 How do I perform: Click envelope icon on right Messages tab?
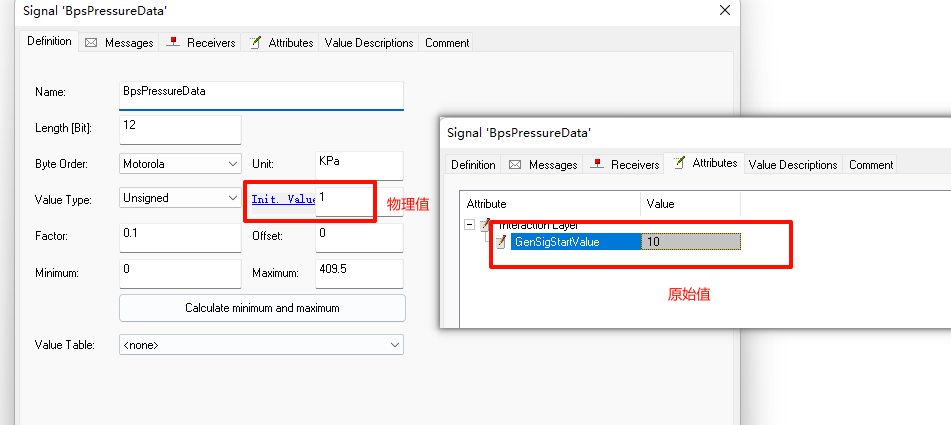(515, 165)
